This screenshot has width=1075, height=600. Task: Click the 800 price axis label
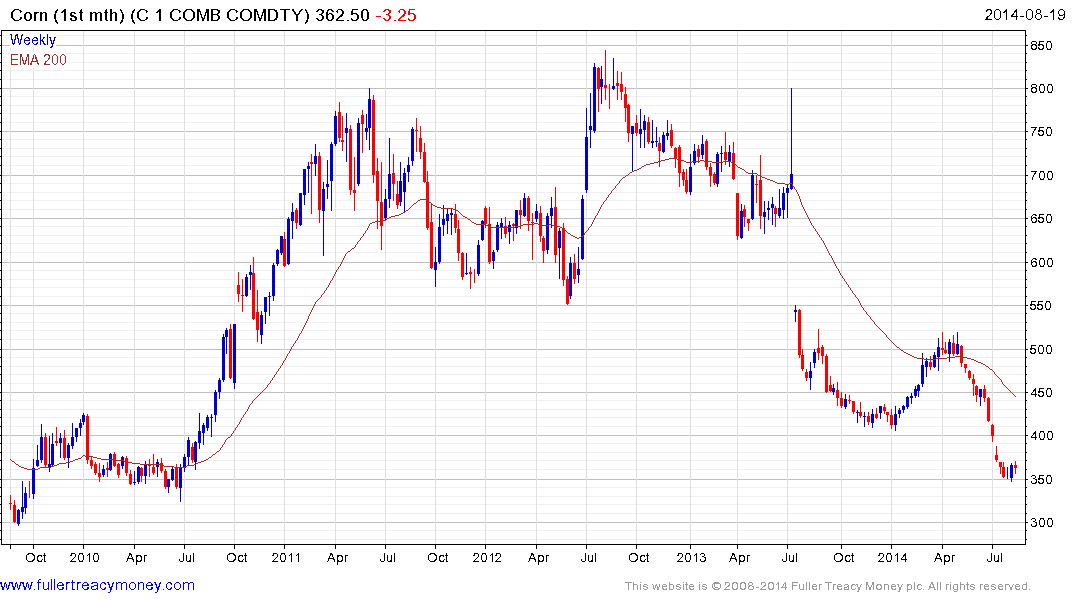click(x=1041, y=88)
